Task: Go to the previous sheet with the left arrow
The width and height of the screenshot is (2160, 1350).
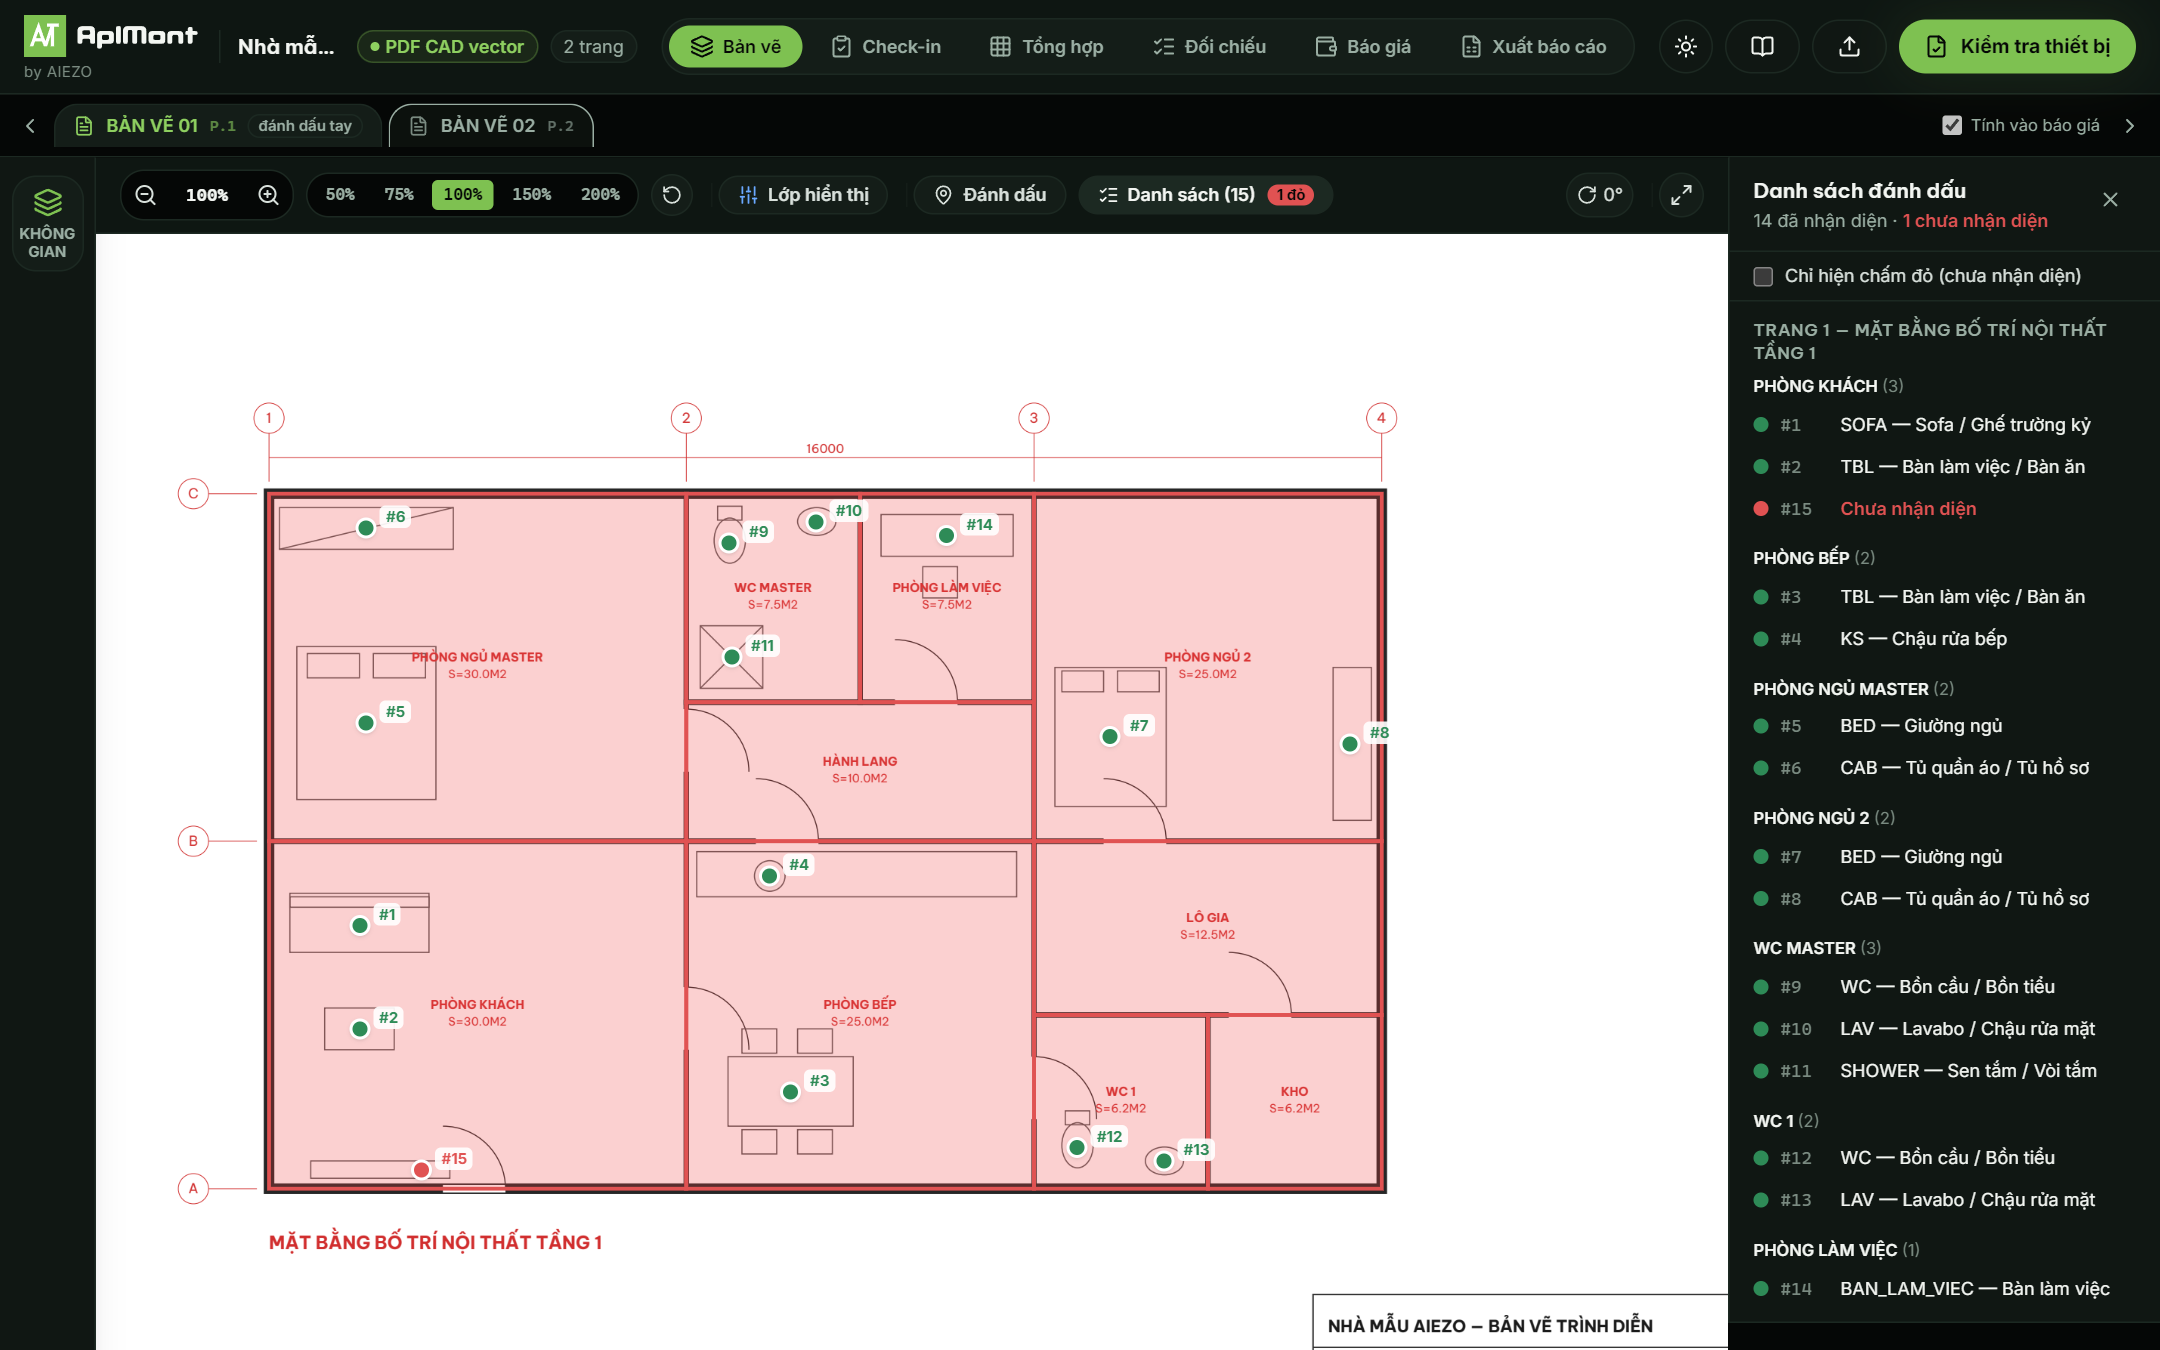Action: pos(30,126)
